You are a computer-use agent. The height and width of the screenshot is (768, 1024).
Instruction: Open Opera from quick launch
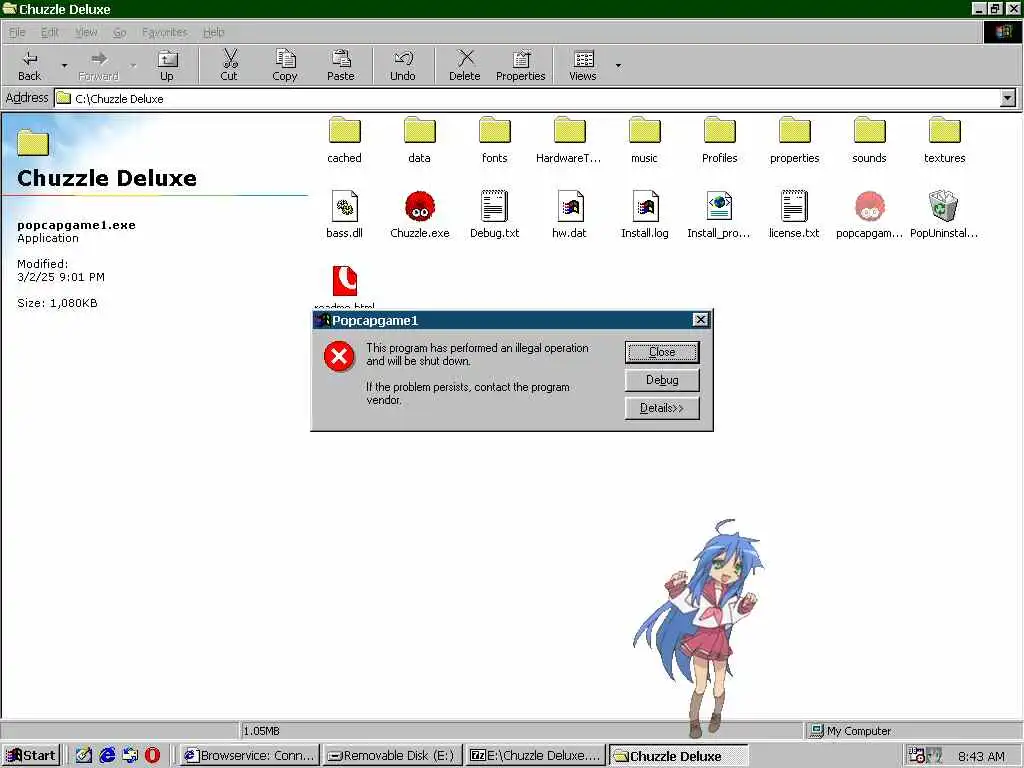152,756
